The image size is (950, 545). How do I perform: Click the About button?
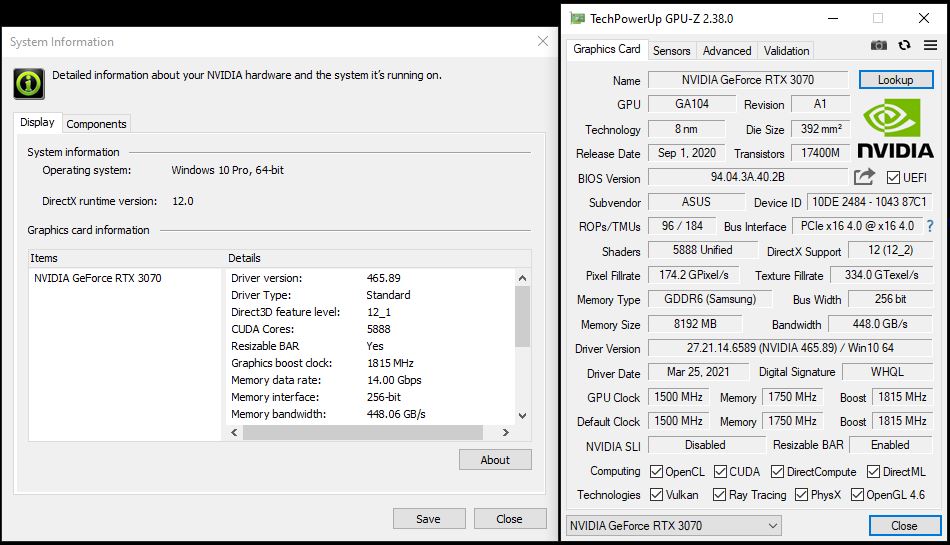click(x=495, y=460)
